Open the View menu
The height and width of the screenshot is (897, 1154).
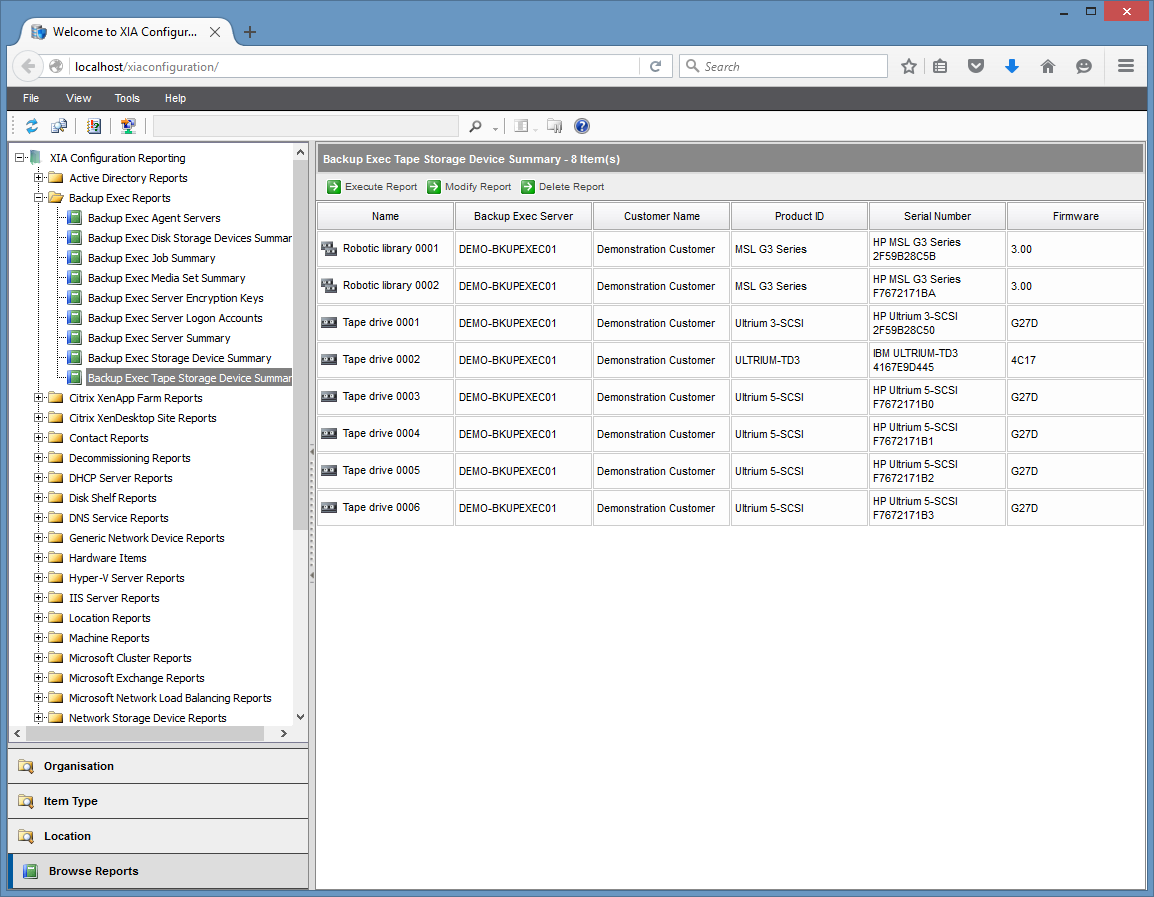point(78,98)
